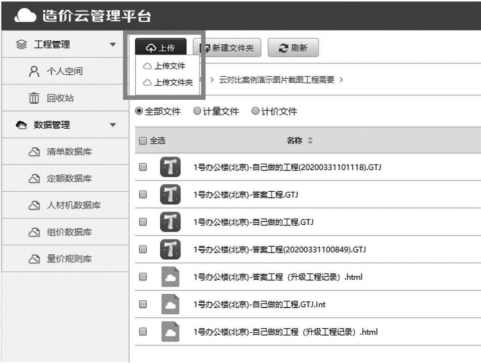Check the box for 答案工程（升级工程记录）.html
The image size is (481, 363).
click(x=143, y=277)
